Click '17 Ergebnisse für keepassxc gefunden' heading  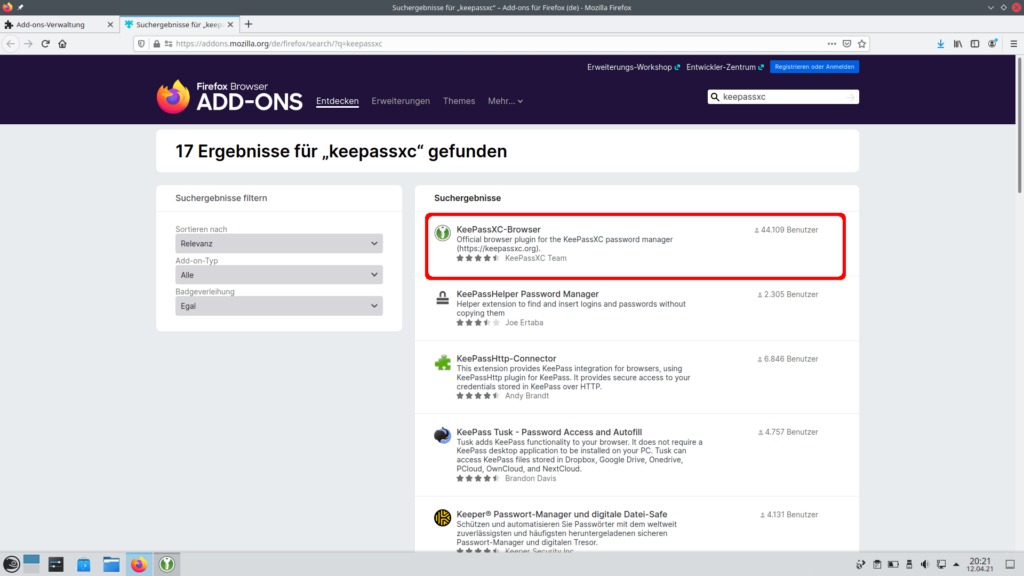341,151
